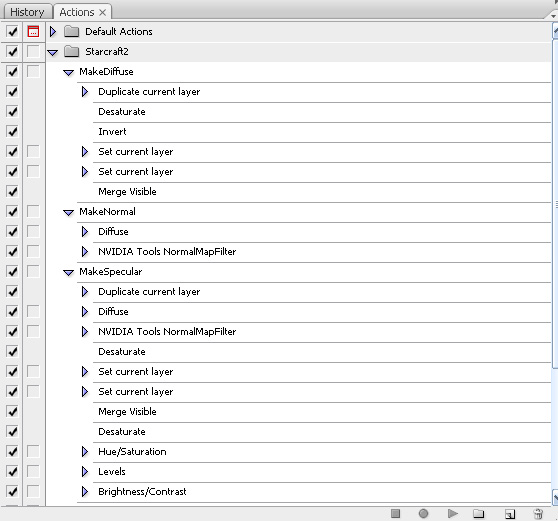Play the selected action
Image resolution: width=558 pixels, height=521 pixels.
click(x=452, y=513)
